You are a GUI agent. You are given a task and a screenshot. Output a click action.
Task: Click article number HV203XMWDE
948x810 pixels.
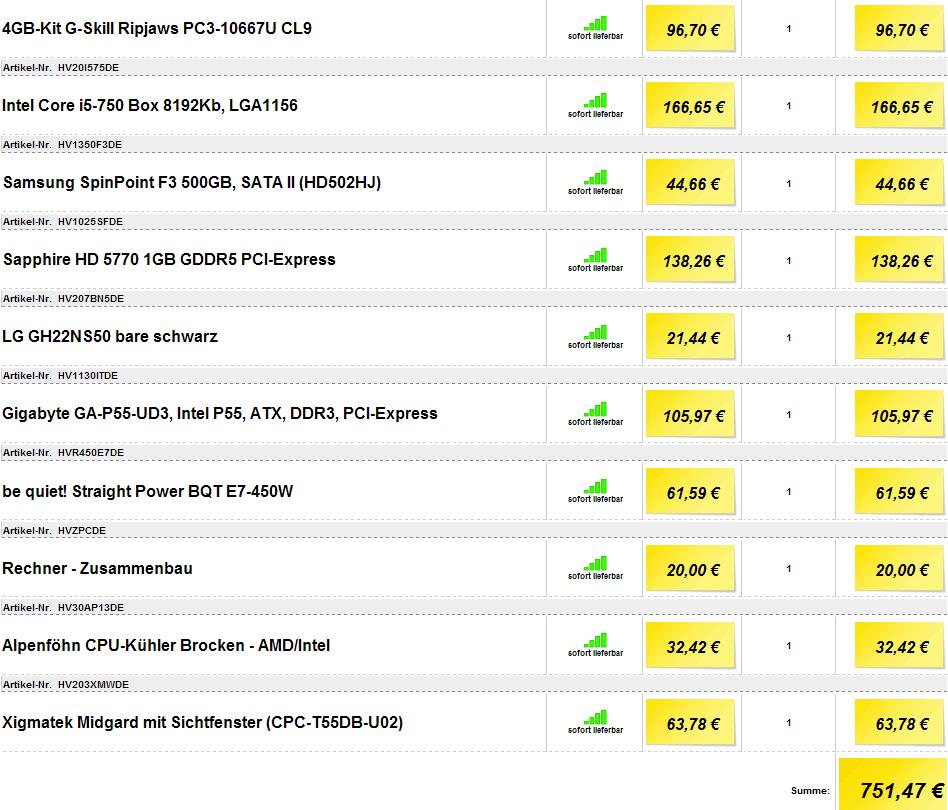click(x=93, y=684)
